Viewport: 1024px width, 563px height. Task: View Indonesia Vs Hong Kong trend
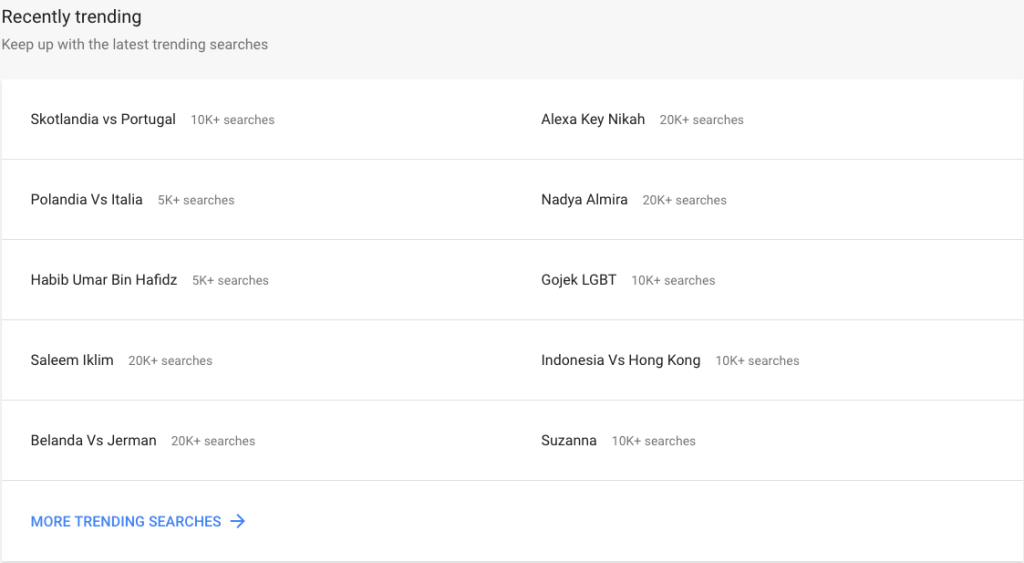click(x=620, y=361)
